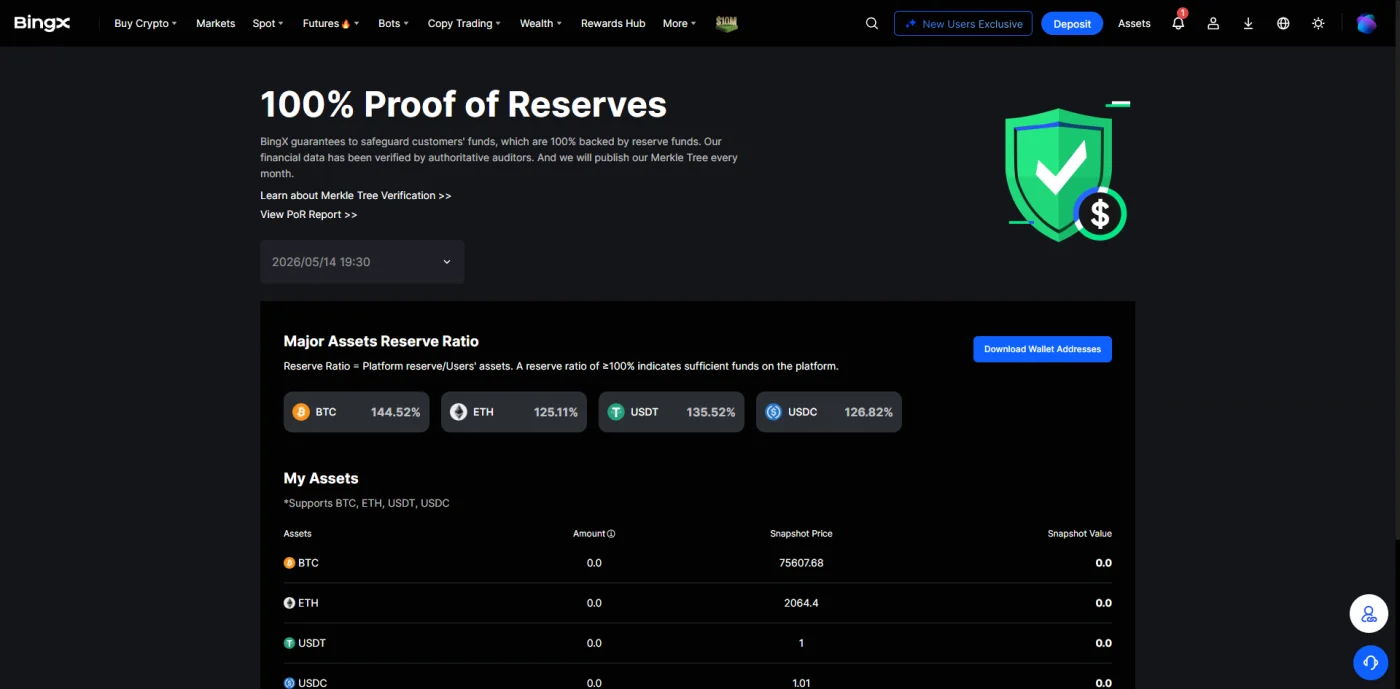The height and width of the screenshot is (689, 1400).
Task: Open the floating user link icon button
Action: (1369, 614)
